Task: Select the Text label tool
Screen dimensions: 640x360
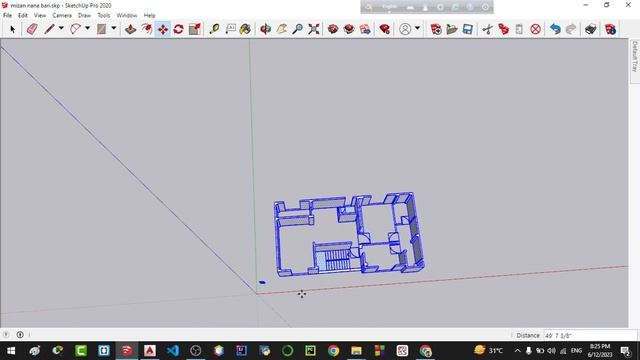Action: 231,29
